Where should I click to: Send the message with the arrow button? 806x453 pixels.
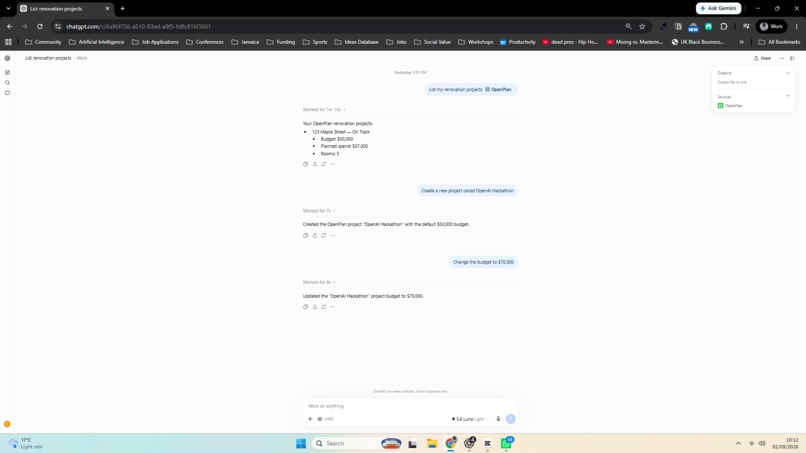click(x=510, y=419)
